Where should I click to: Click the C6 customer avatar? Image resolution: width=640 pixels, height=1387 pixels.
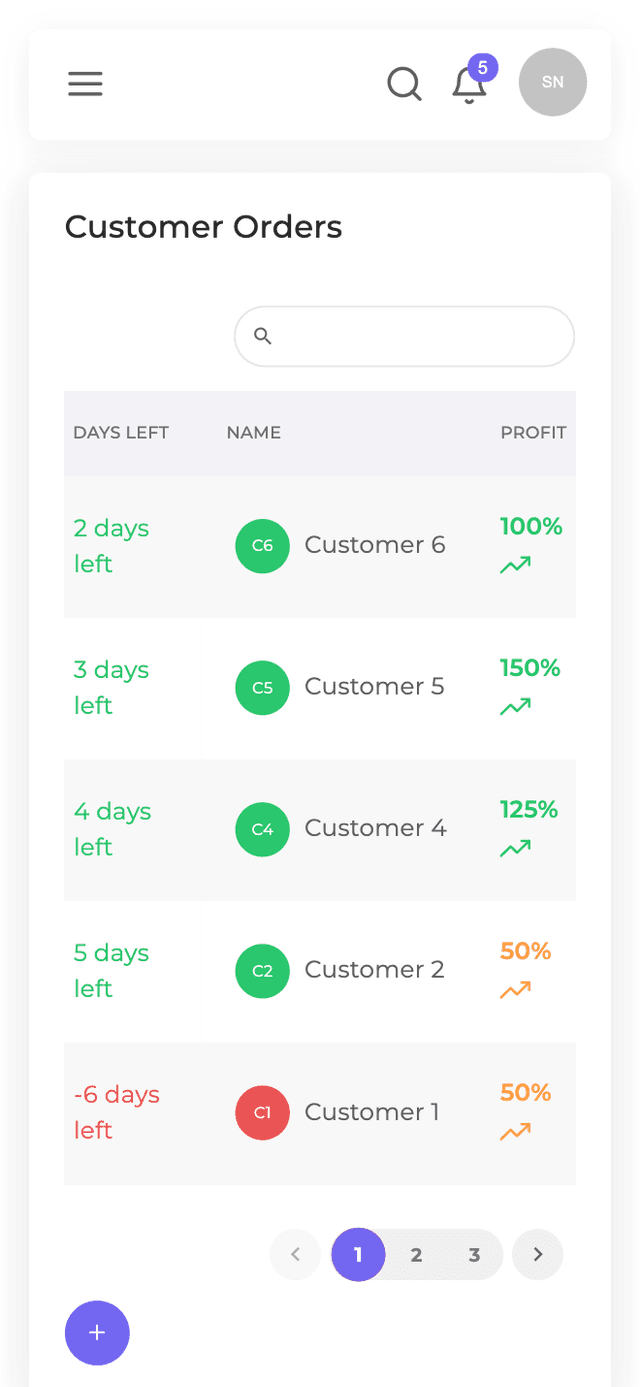coord(262,546)
